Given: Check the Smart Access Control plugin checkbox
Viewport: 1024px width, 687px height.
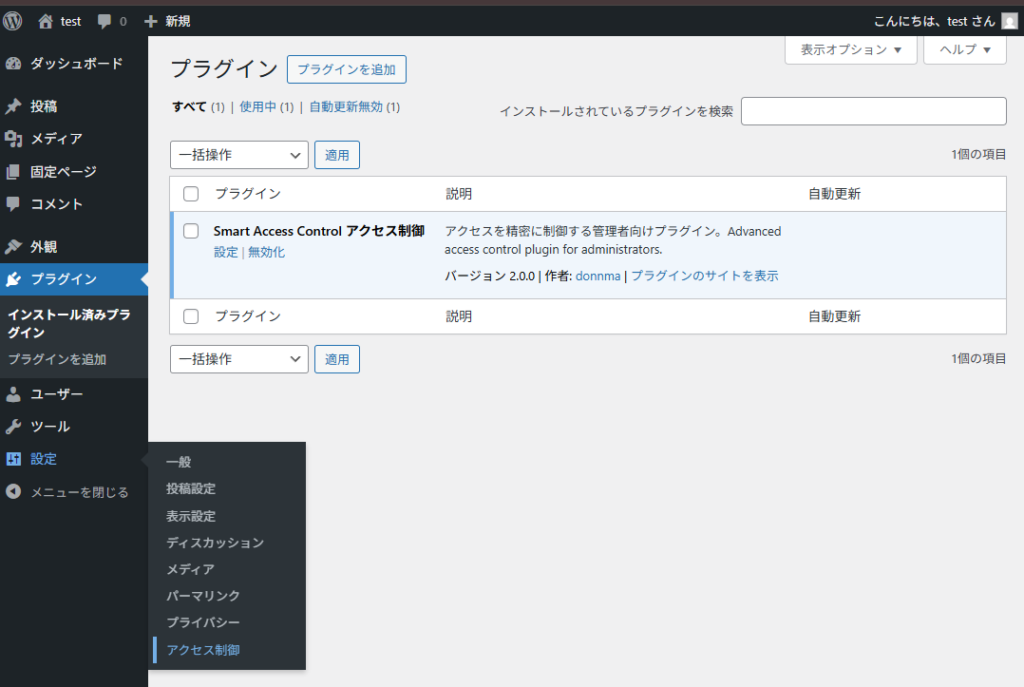Looking at the screenshot, I should click(x=191, y=231).
